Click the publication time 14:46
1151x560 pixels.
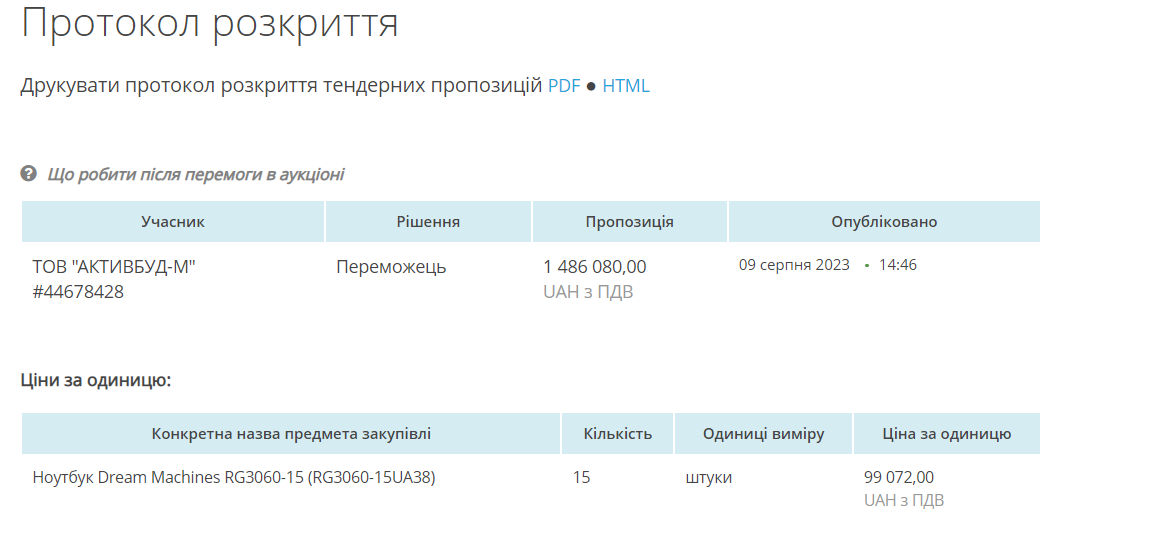click(898, 265)
